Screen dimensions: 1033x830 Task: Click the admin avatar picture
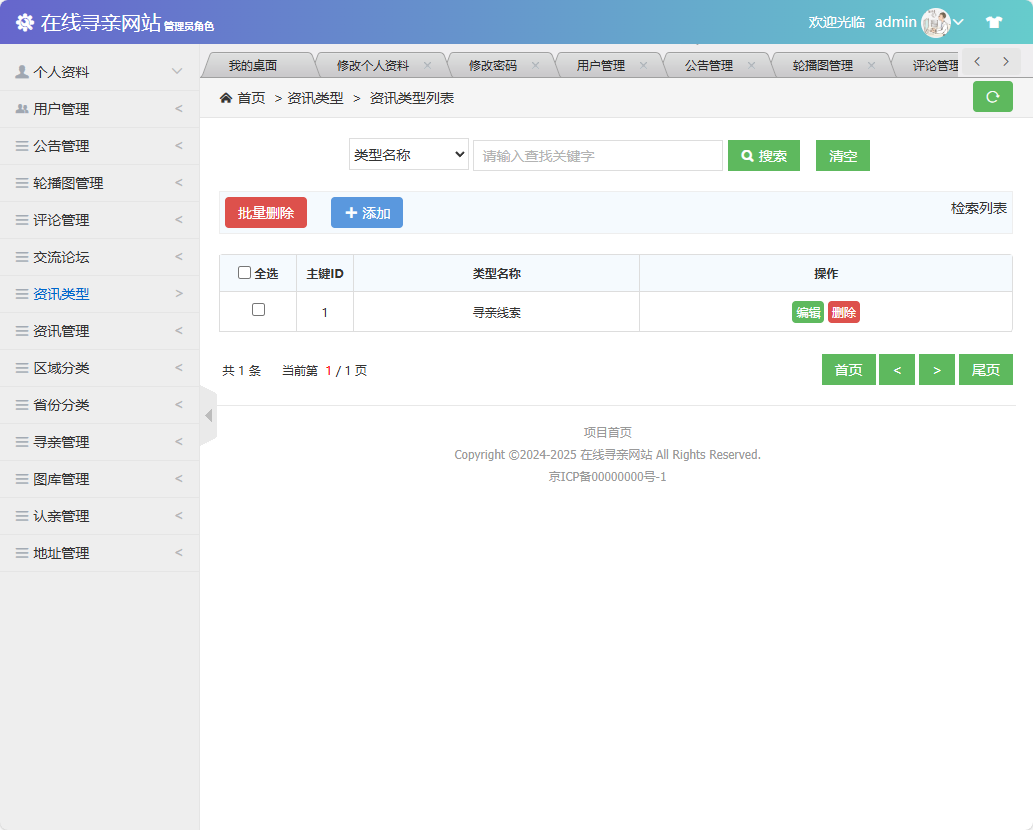pos(935,21)
